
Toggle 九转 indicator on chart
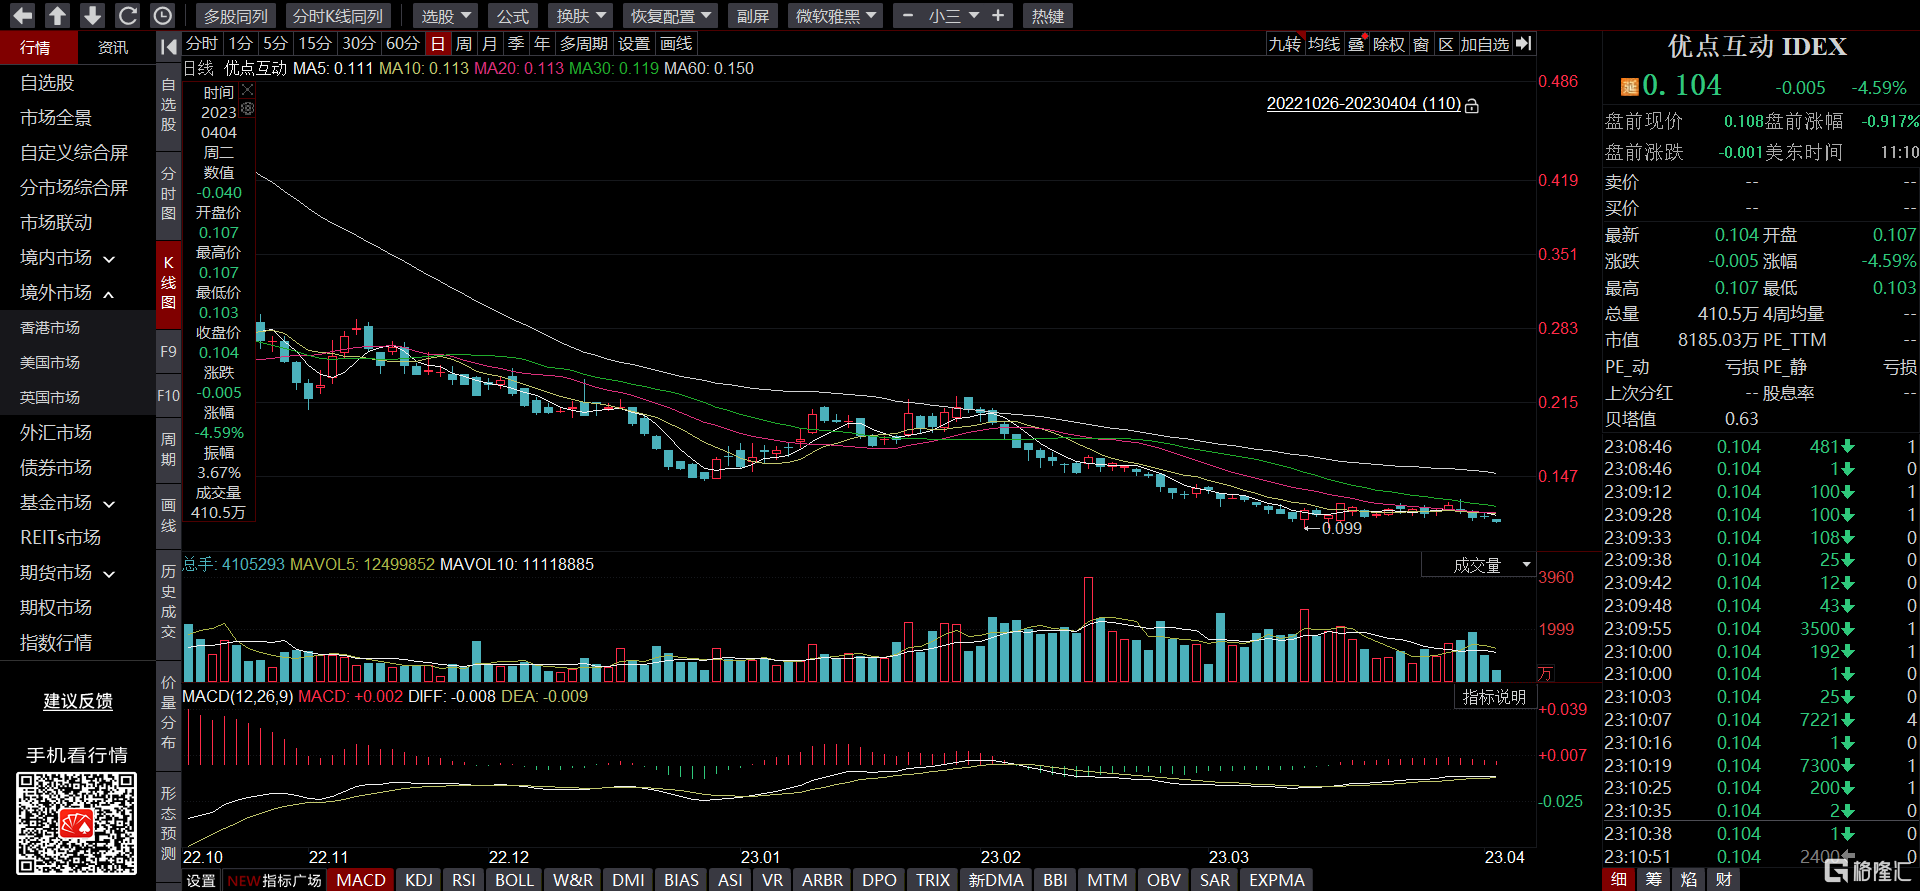pyautogui.click(x=1285, y=44)
